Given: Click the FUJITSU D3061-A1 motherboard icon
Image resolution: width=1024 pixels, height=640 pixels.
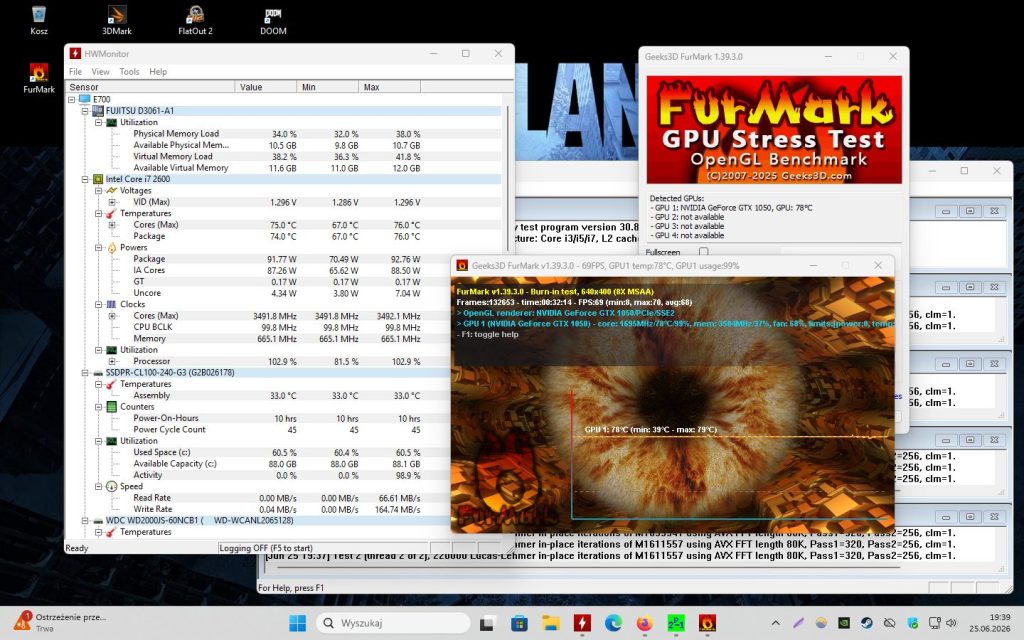Looking at the screenshot, I should 98,111.
